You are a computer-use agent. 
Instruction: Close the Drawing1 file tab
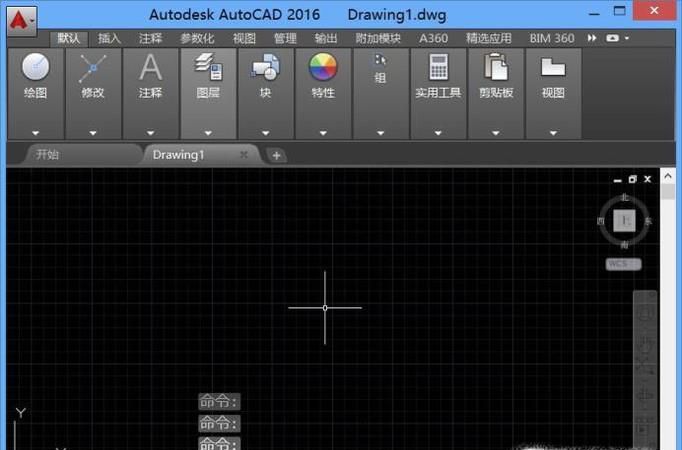[244, 154]
